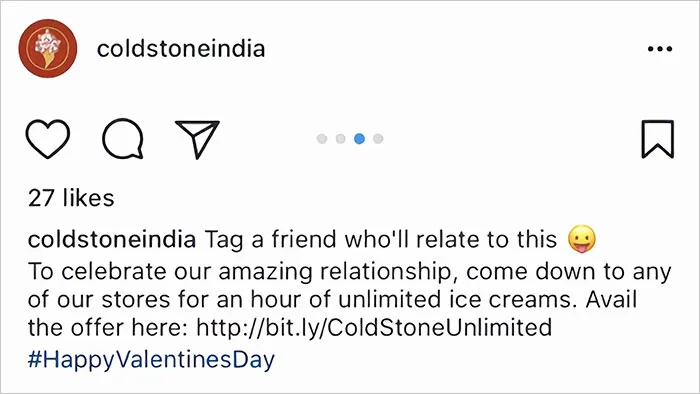Share post using the paper plane icon
The height and width of the screenshot is (394, 700).
coord(197,139)
